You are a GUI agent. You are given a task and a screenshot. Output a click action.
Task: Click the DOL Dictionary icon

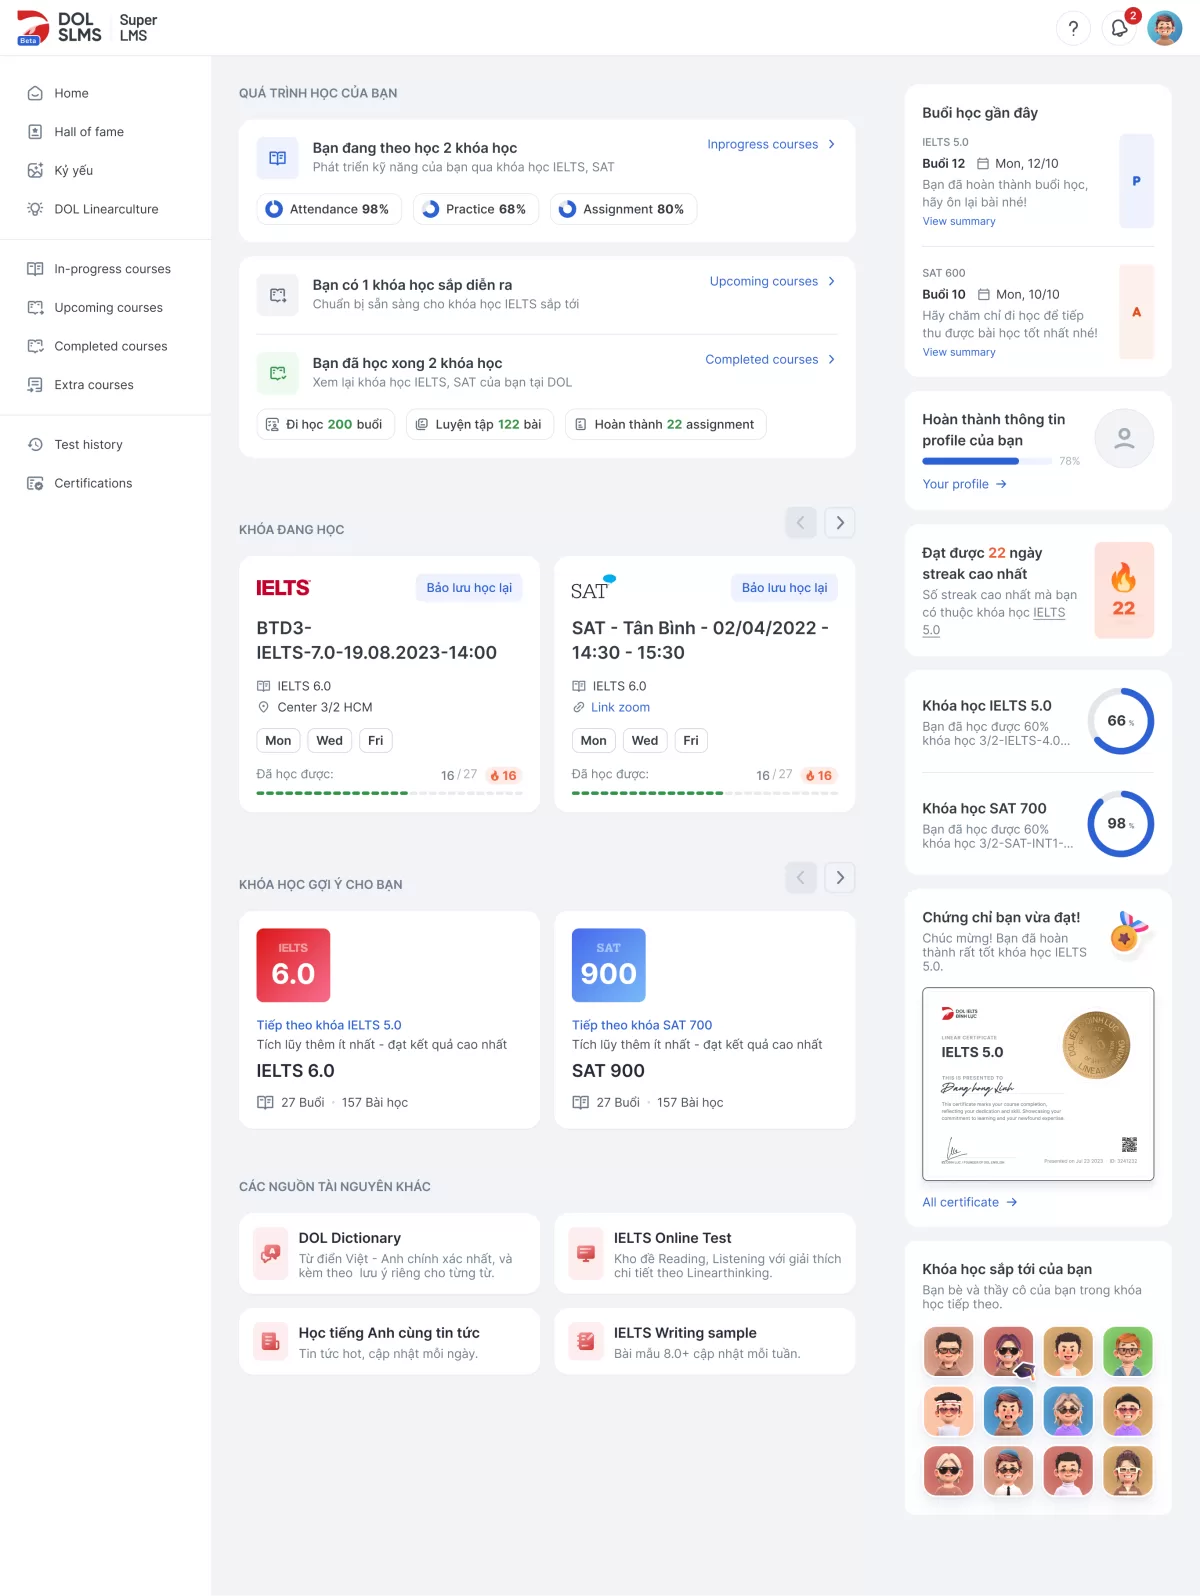[x=271, y=1254]
